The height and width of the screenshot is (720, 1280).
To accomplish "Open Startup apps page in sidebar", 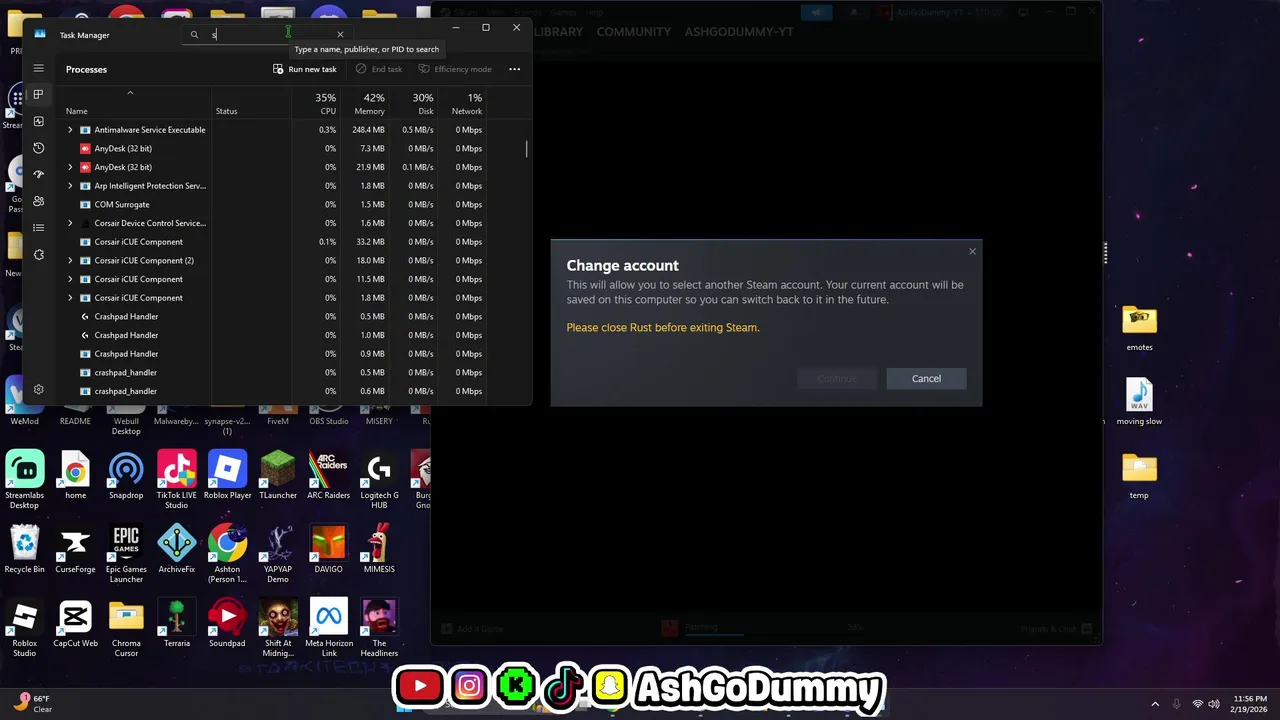I will click(x=38, y=174).
